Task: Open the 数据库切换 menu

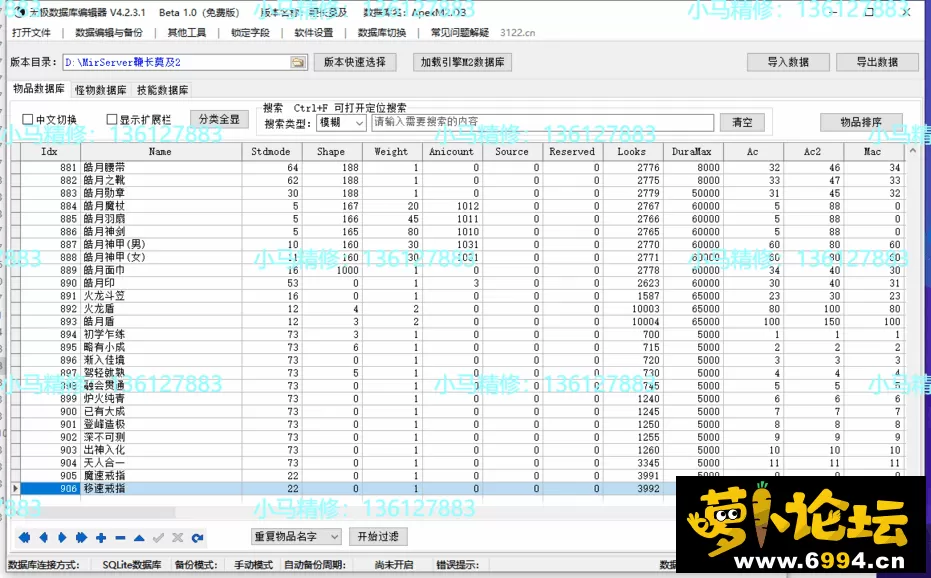Action: [382, 33]
